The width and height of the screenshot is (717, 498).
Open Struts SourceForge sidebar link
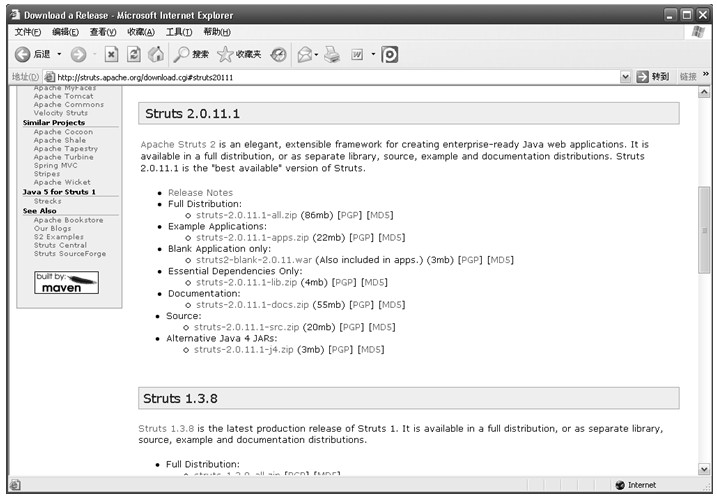(70, 253)
